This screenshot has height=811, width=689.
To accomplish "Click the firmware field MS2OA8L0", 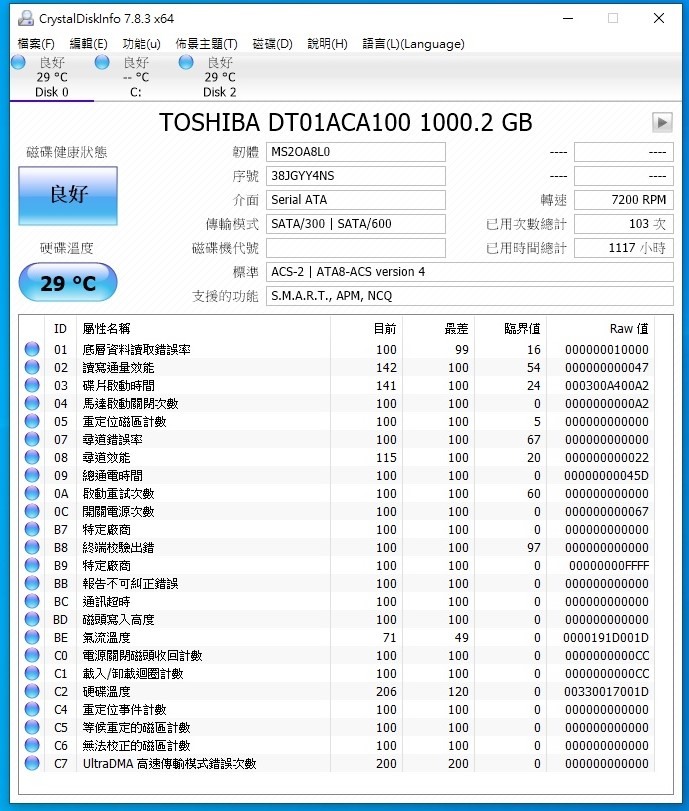I will coord(356,152).
